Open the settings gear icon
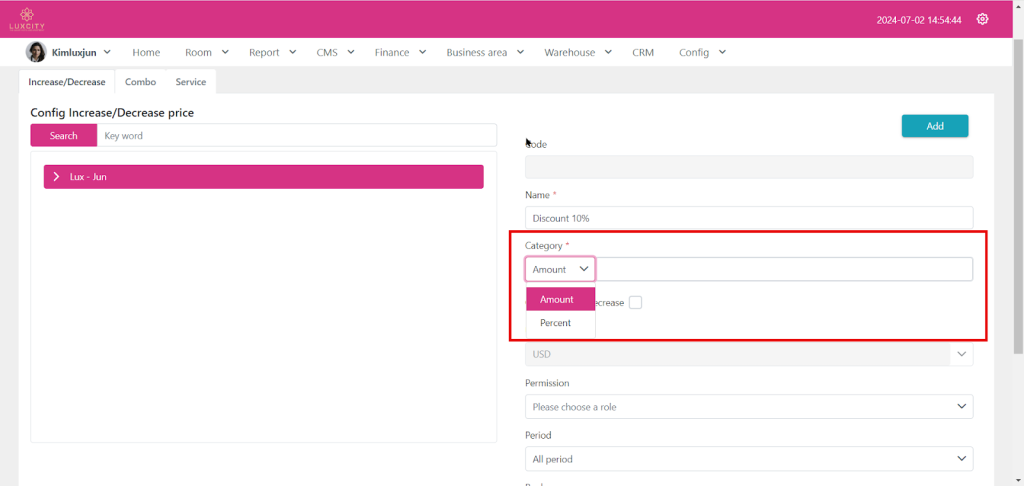Image resolution: width=1024 pixels, height=486 pixels. click(x=982, y=19)
